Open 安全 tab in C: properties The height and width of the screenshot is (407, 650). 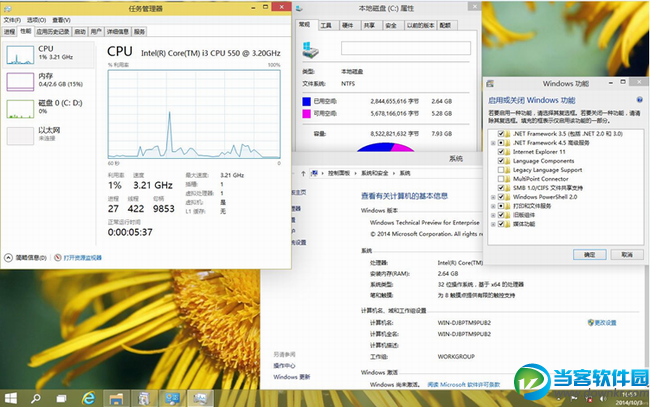point(391,26)
